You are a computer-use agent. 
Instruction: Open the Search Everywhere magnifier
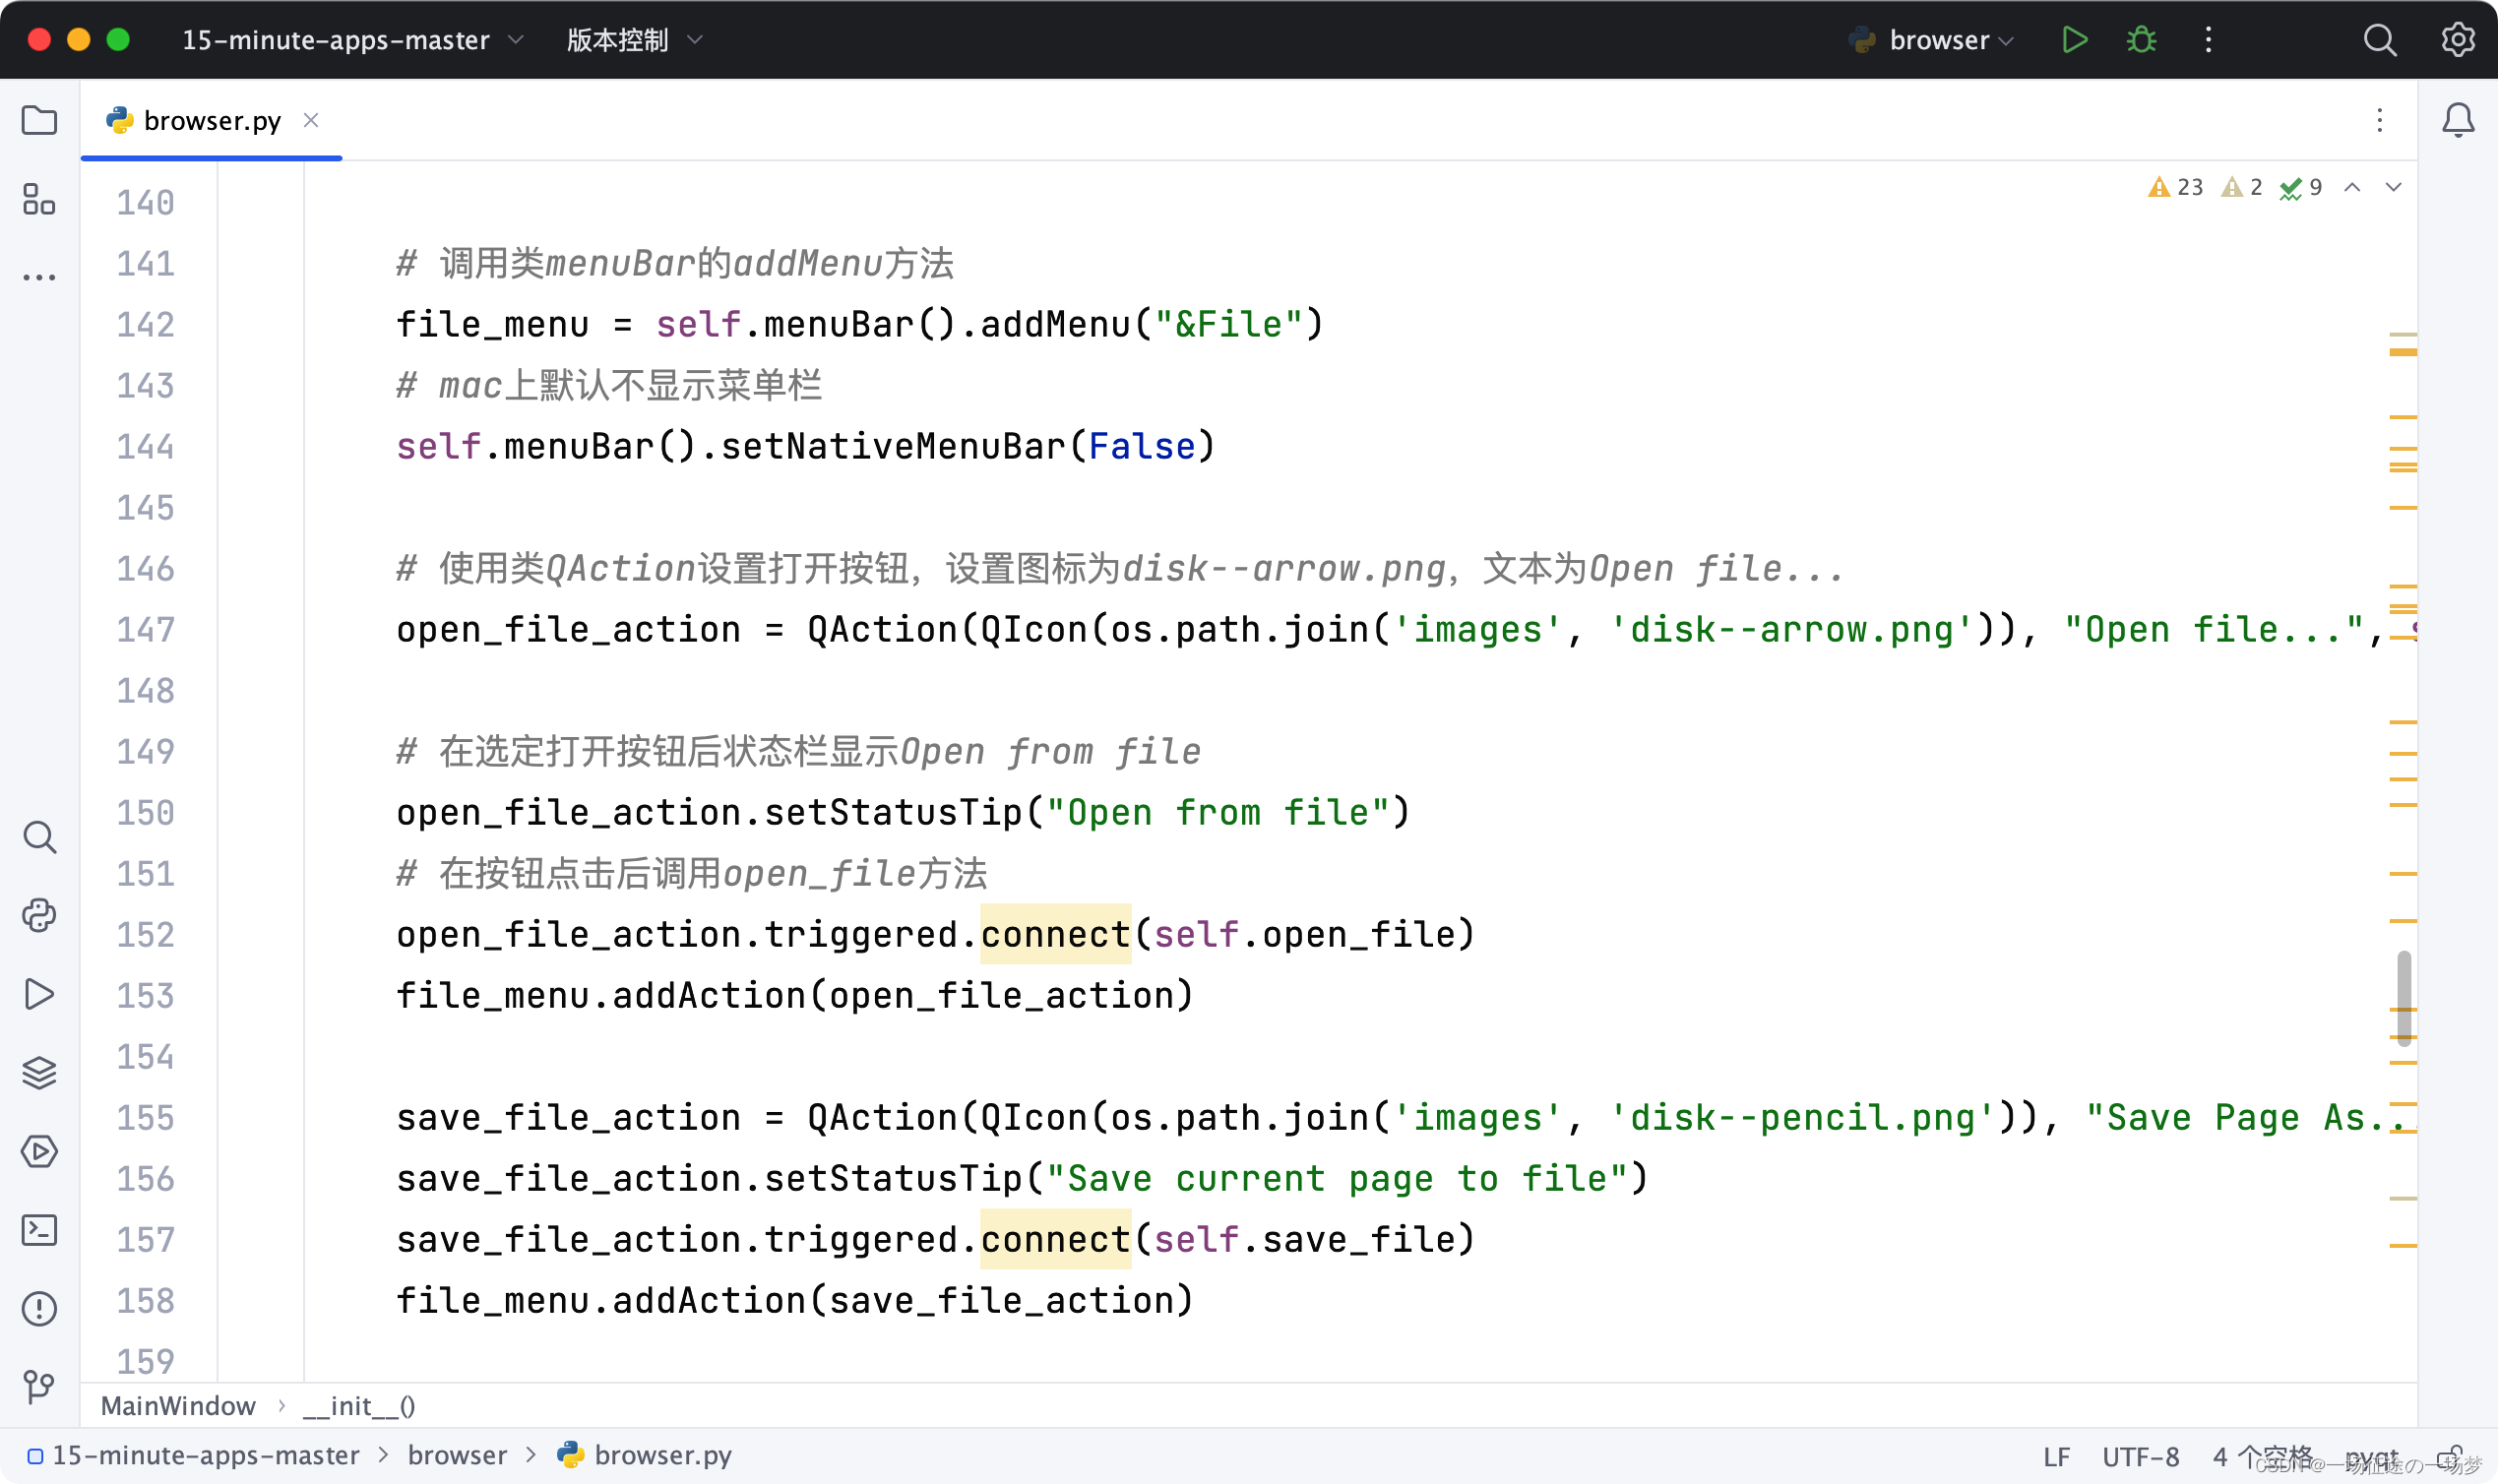(x=2381, y=40)
